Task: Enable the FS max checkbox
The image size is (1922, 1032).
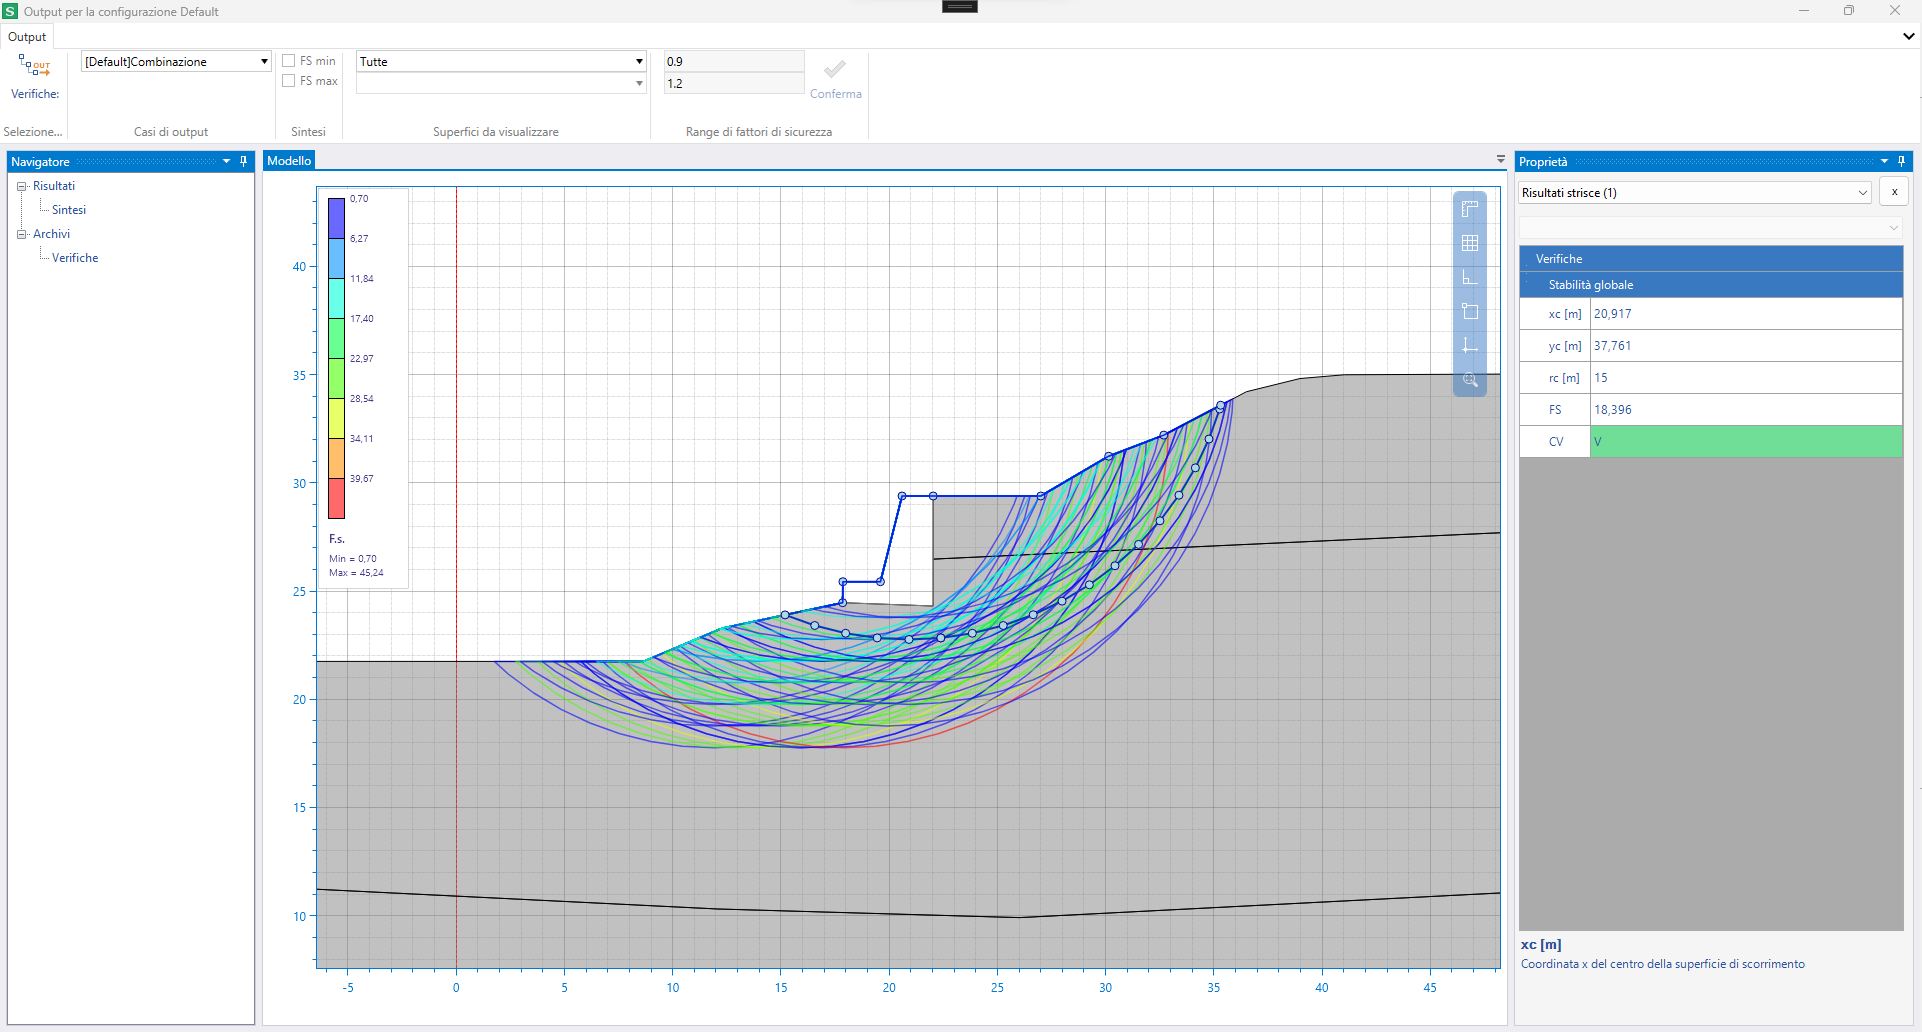Action: pos(289,81)
